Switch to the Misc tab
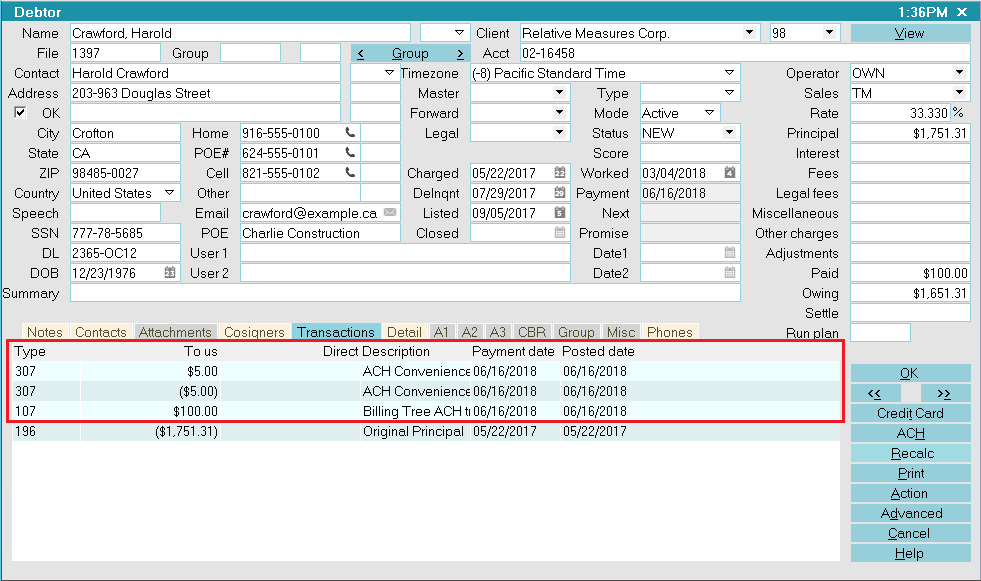981x581 pixels. [621, 332]
